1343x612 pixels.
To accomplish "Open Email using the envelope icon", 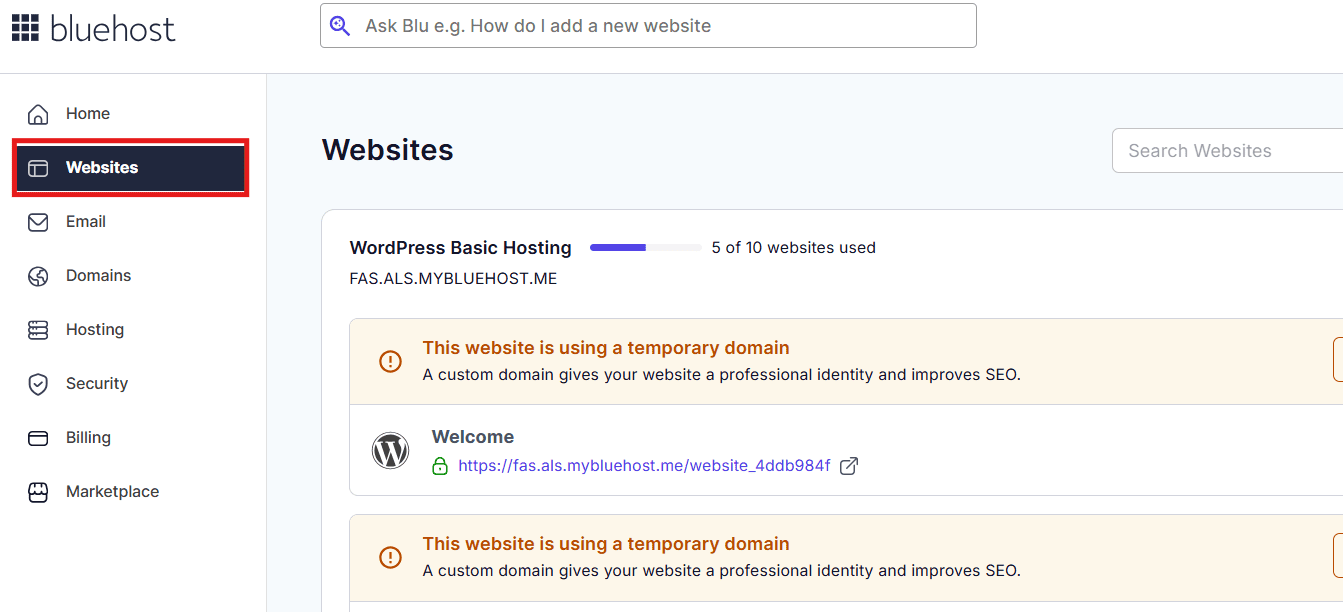I will [38, 221].
